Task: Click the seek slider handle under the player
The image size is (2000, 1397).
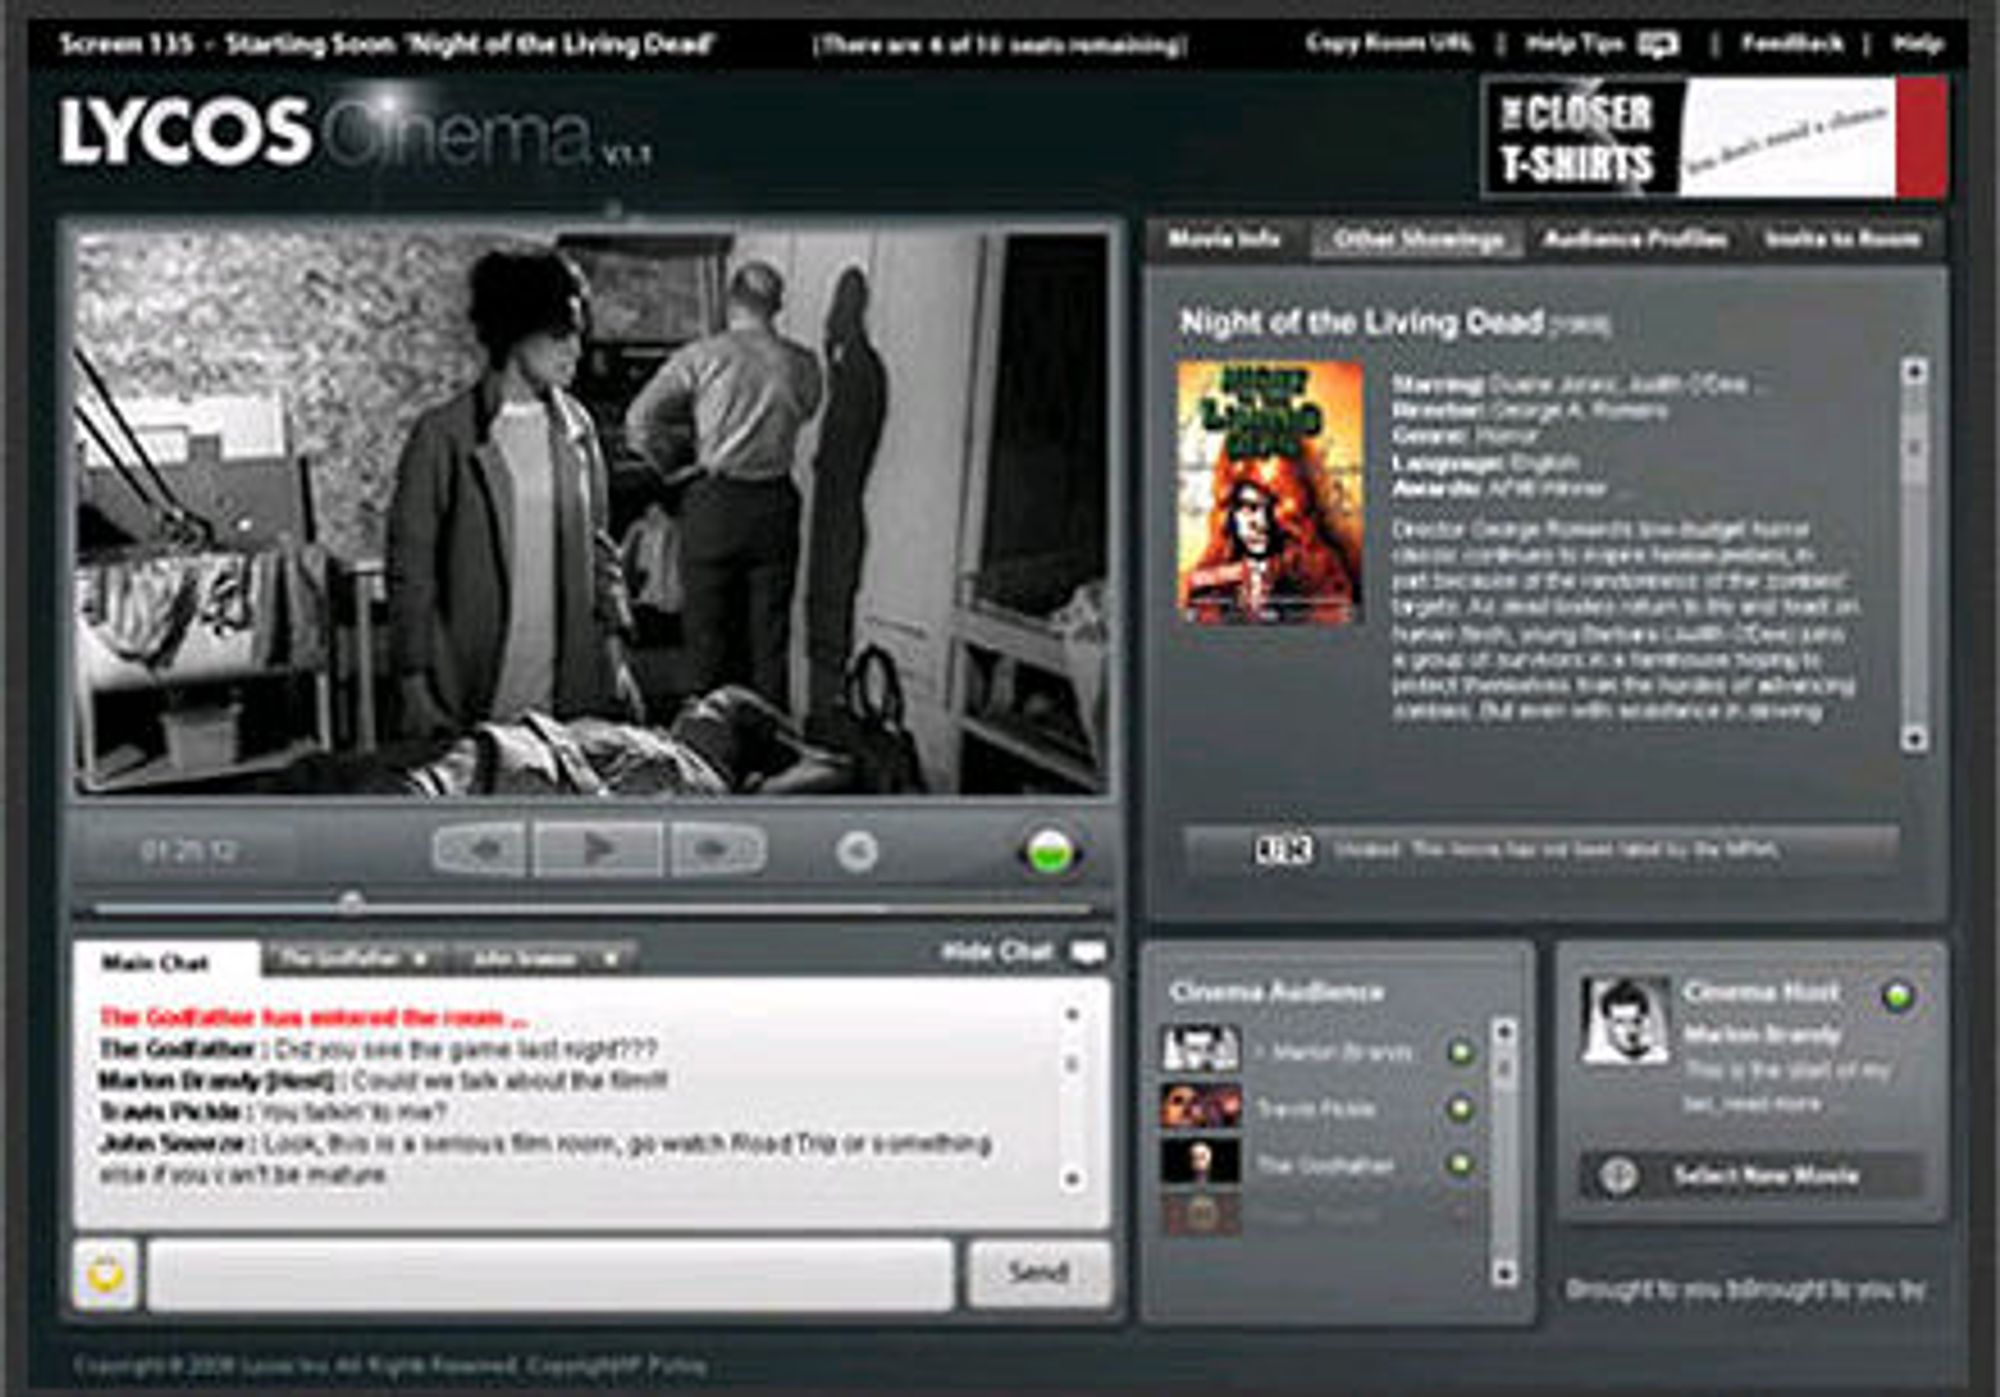Action: tap(350, 904)
